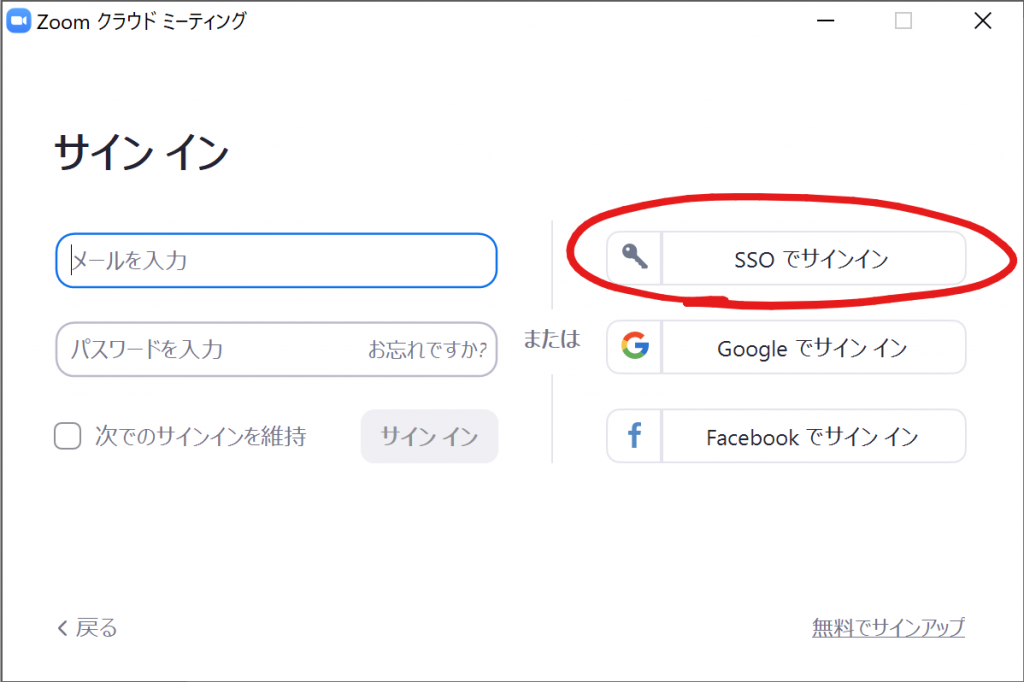Click the back chevron beside 戻る
This screenshot has height=682, width=1024.
[x=62, y=628]
